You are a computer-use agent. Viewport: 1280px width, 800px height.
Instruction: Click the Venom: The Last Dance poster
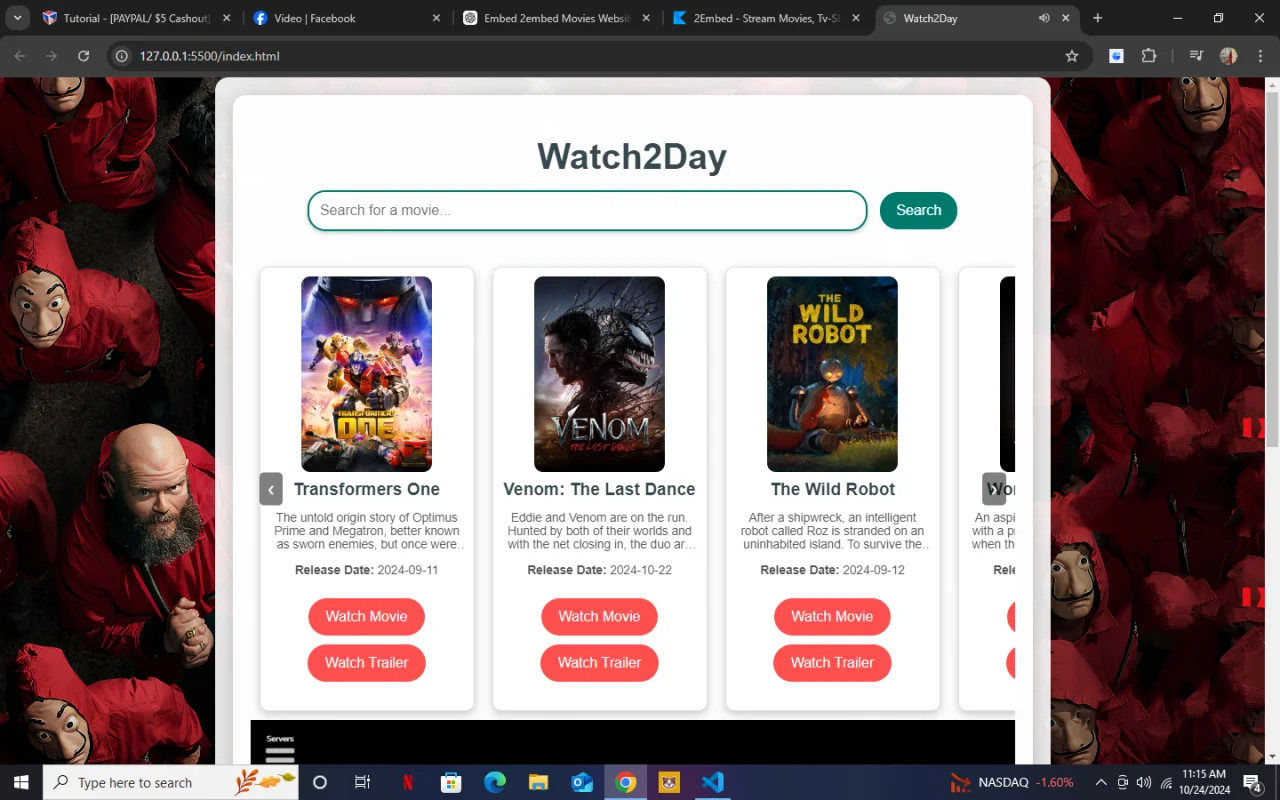[x=599, y=374]
